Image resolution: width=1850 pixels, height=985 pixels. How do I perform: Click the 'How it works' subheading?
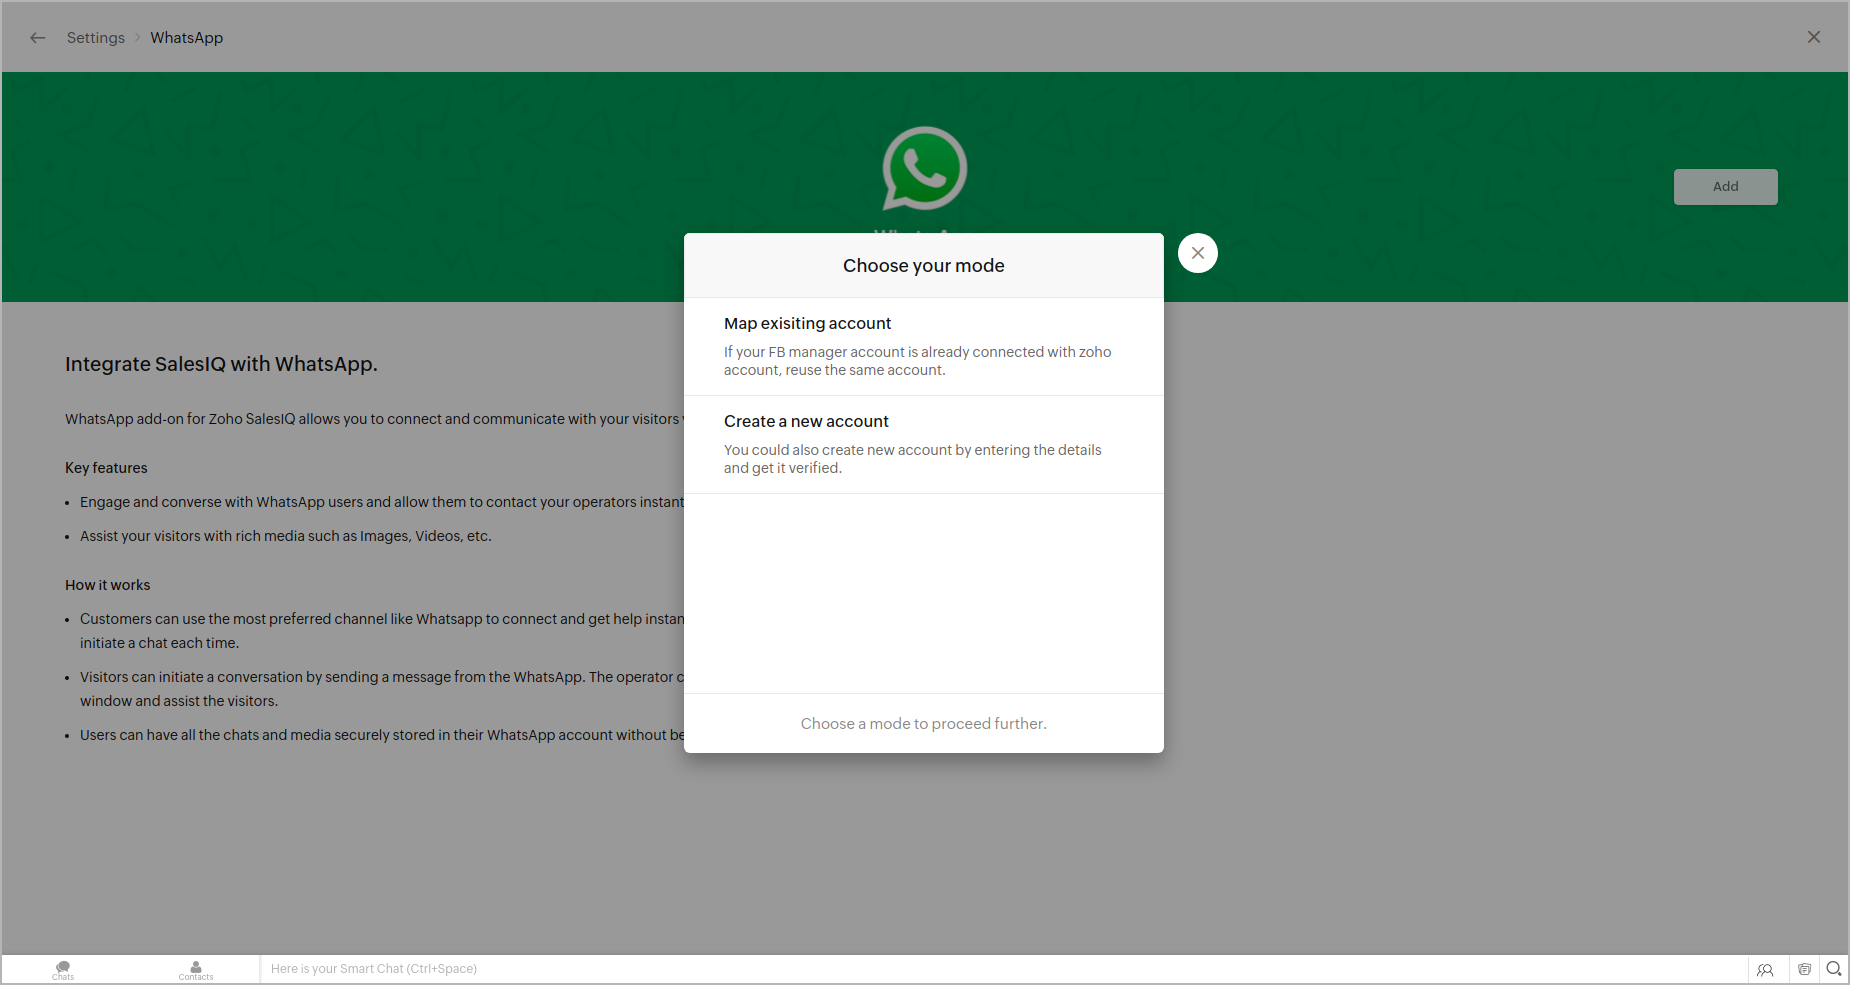click(x=108, y=585)
